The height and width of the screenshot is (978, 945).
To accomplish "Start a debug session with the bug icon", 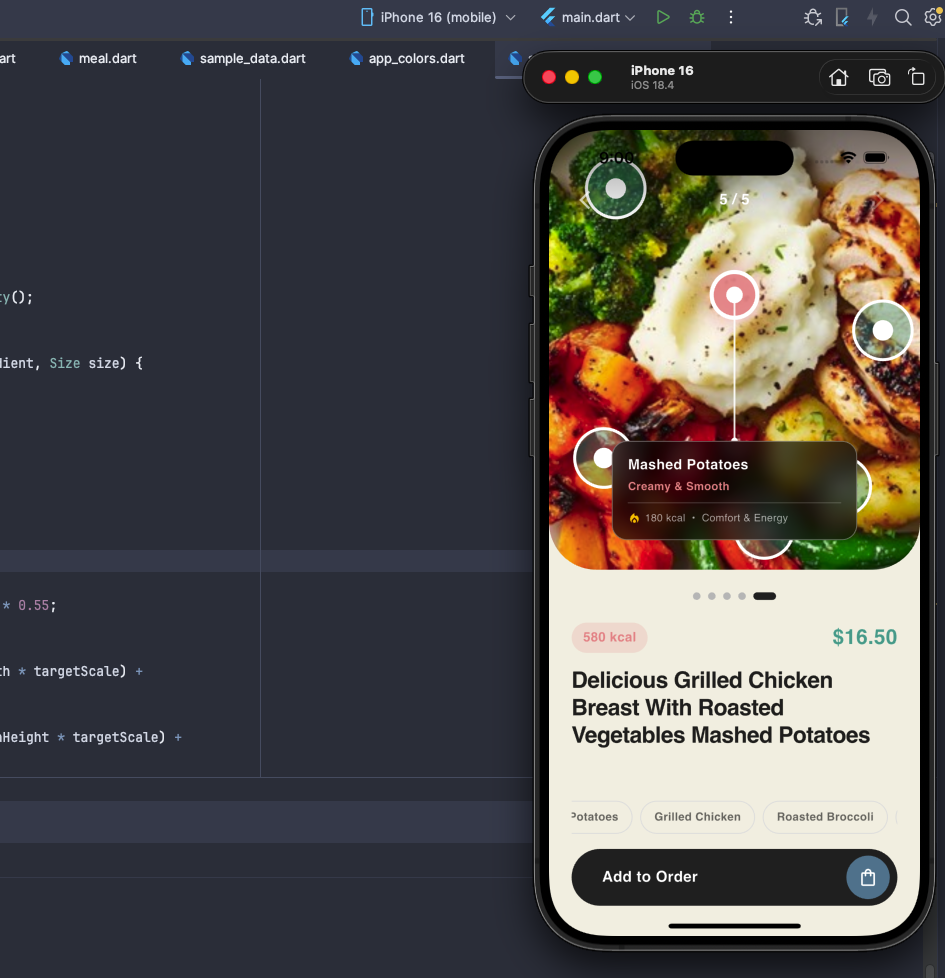I will coord(697,17).
